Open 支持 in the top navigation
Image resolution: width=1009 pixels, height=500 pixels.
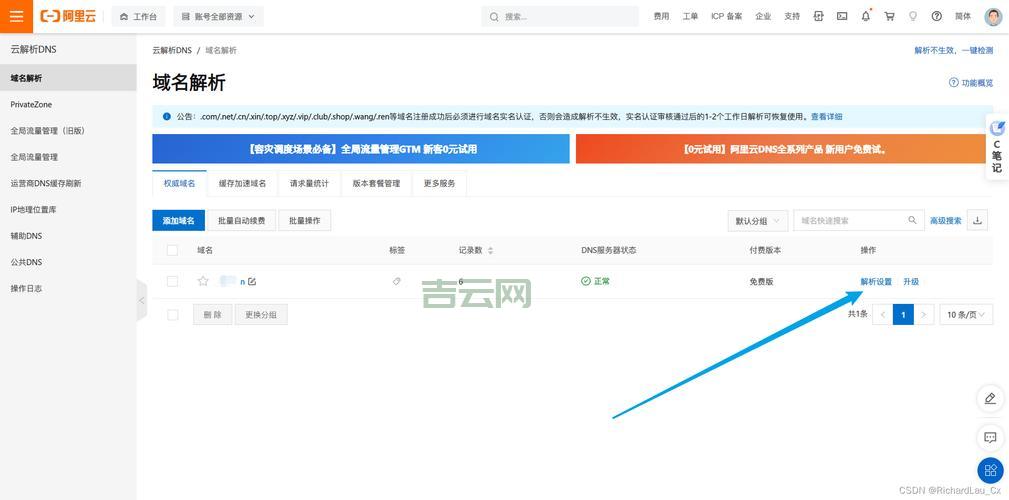792,17
